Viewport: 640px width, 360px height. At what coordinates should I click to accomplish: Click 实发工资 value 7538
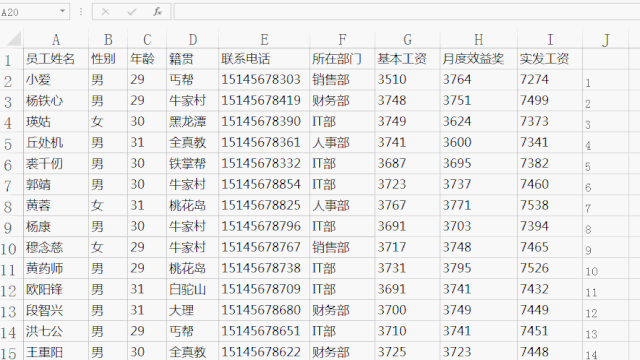tap(550, 205)
